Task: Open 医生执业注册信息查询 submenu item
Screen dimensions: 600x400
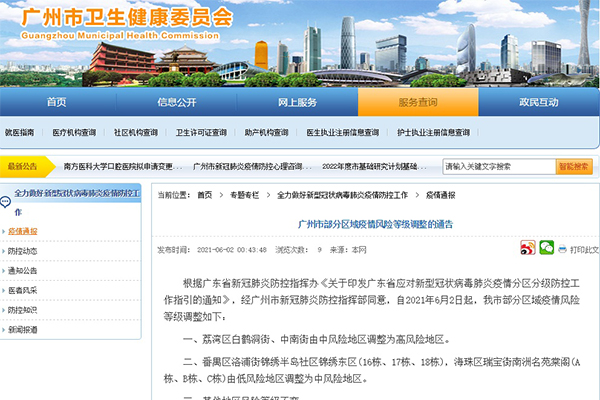Action: coord(342,132)
